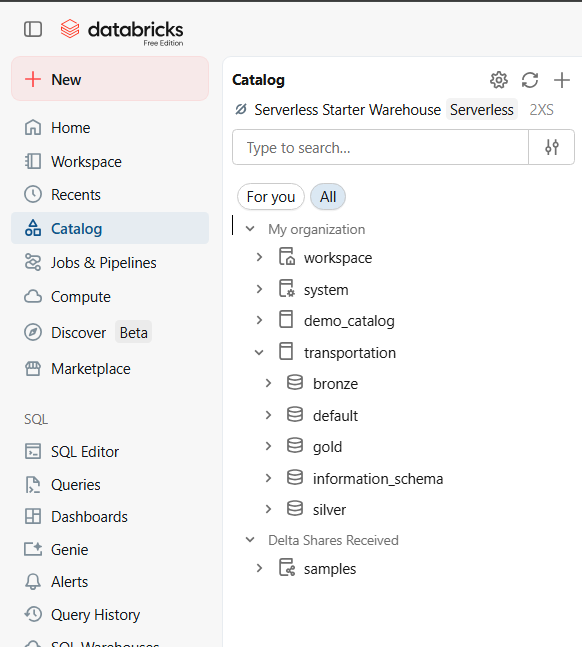The image size is (582, 647).
Task: Expand the demo_catalog node
Action: [x=259, y=320]
